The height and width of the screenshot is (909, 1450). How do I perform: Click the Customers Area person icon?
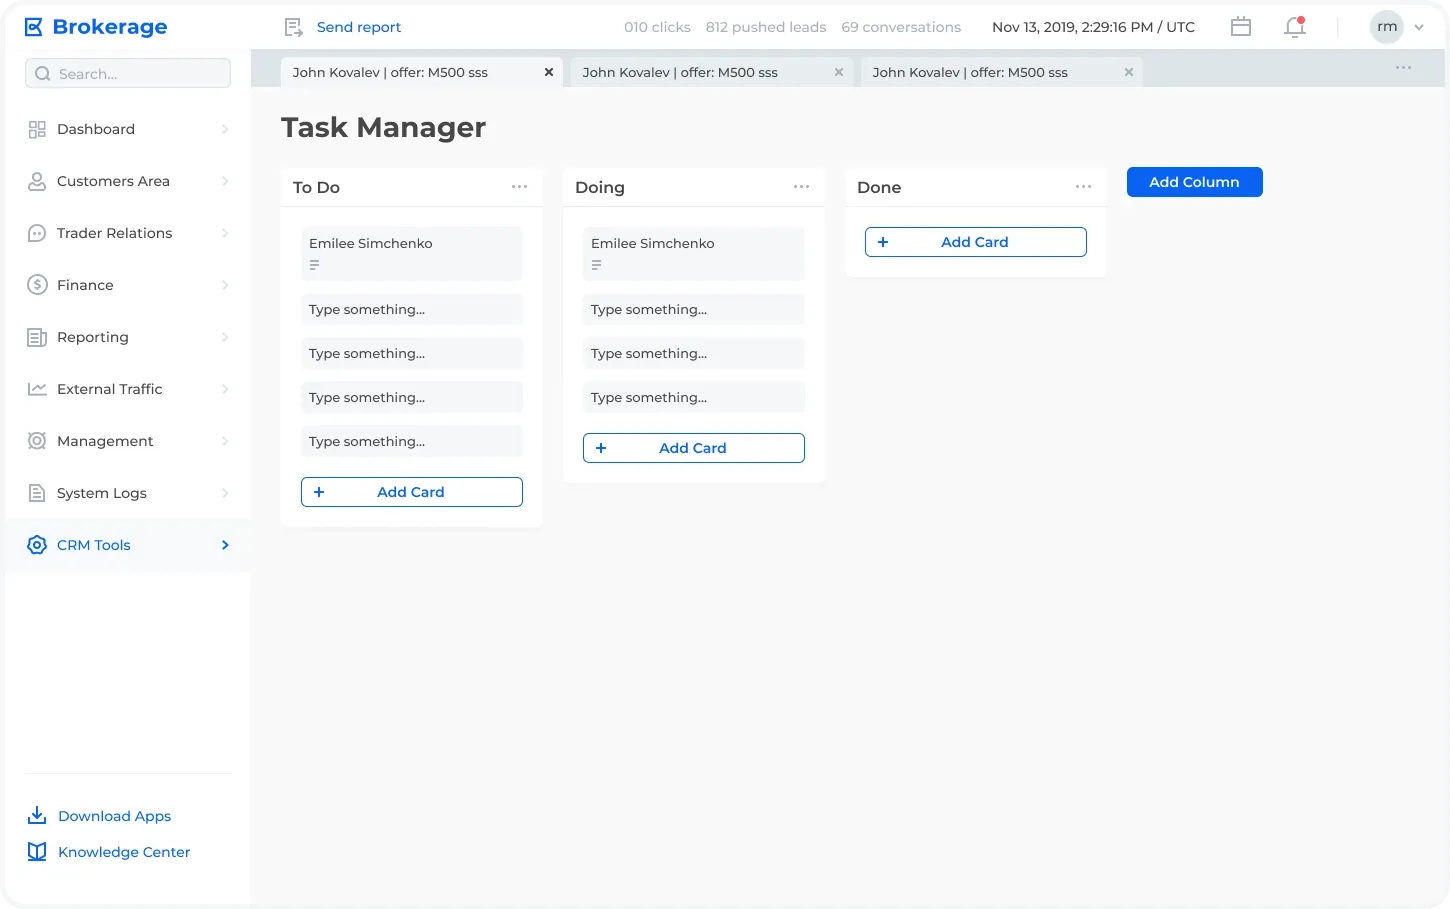(37, 181)
